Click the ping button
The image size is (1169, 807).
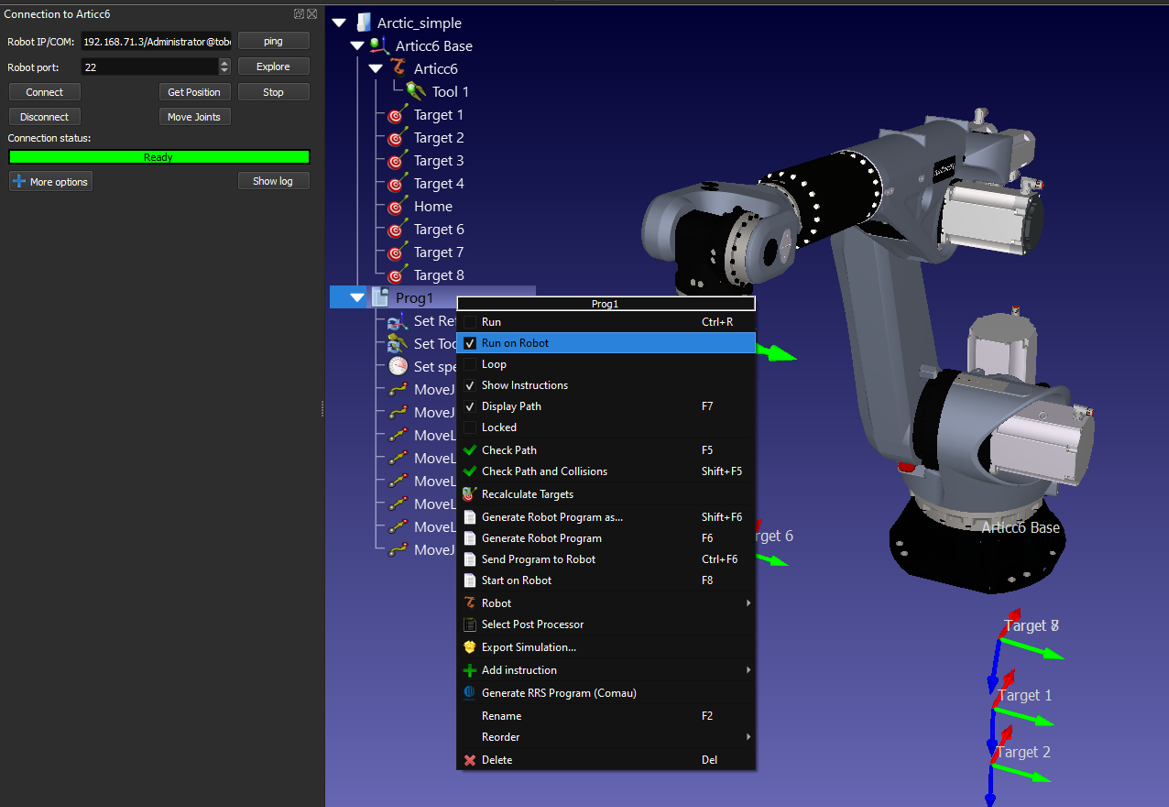tap(273, 41)
